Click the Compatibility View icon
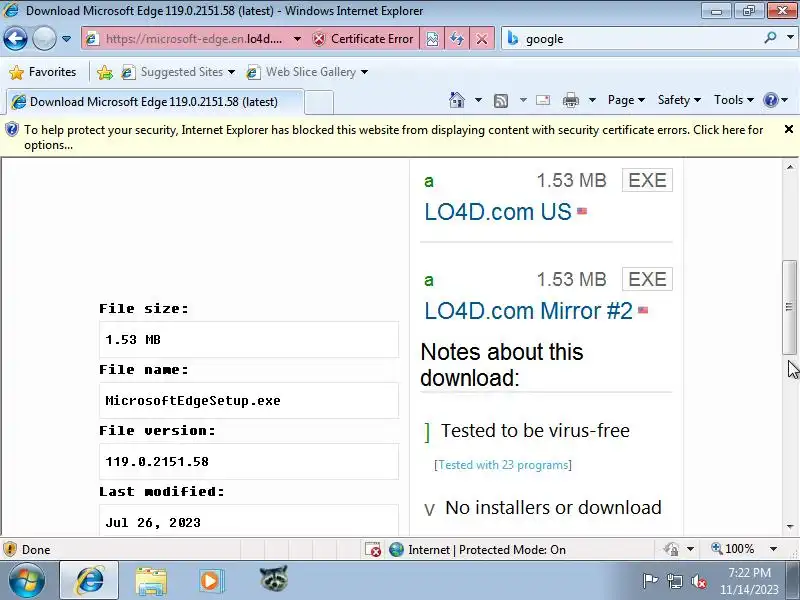 (x=432, y=39)
